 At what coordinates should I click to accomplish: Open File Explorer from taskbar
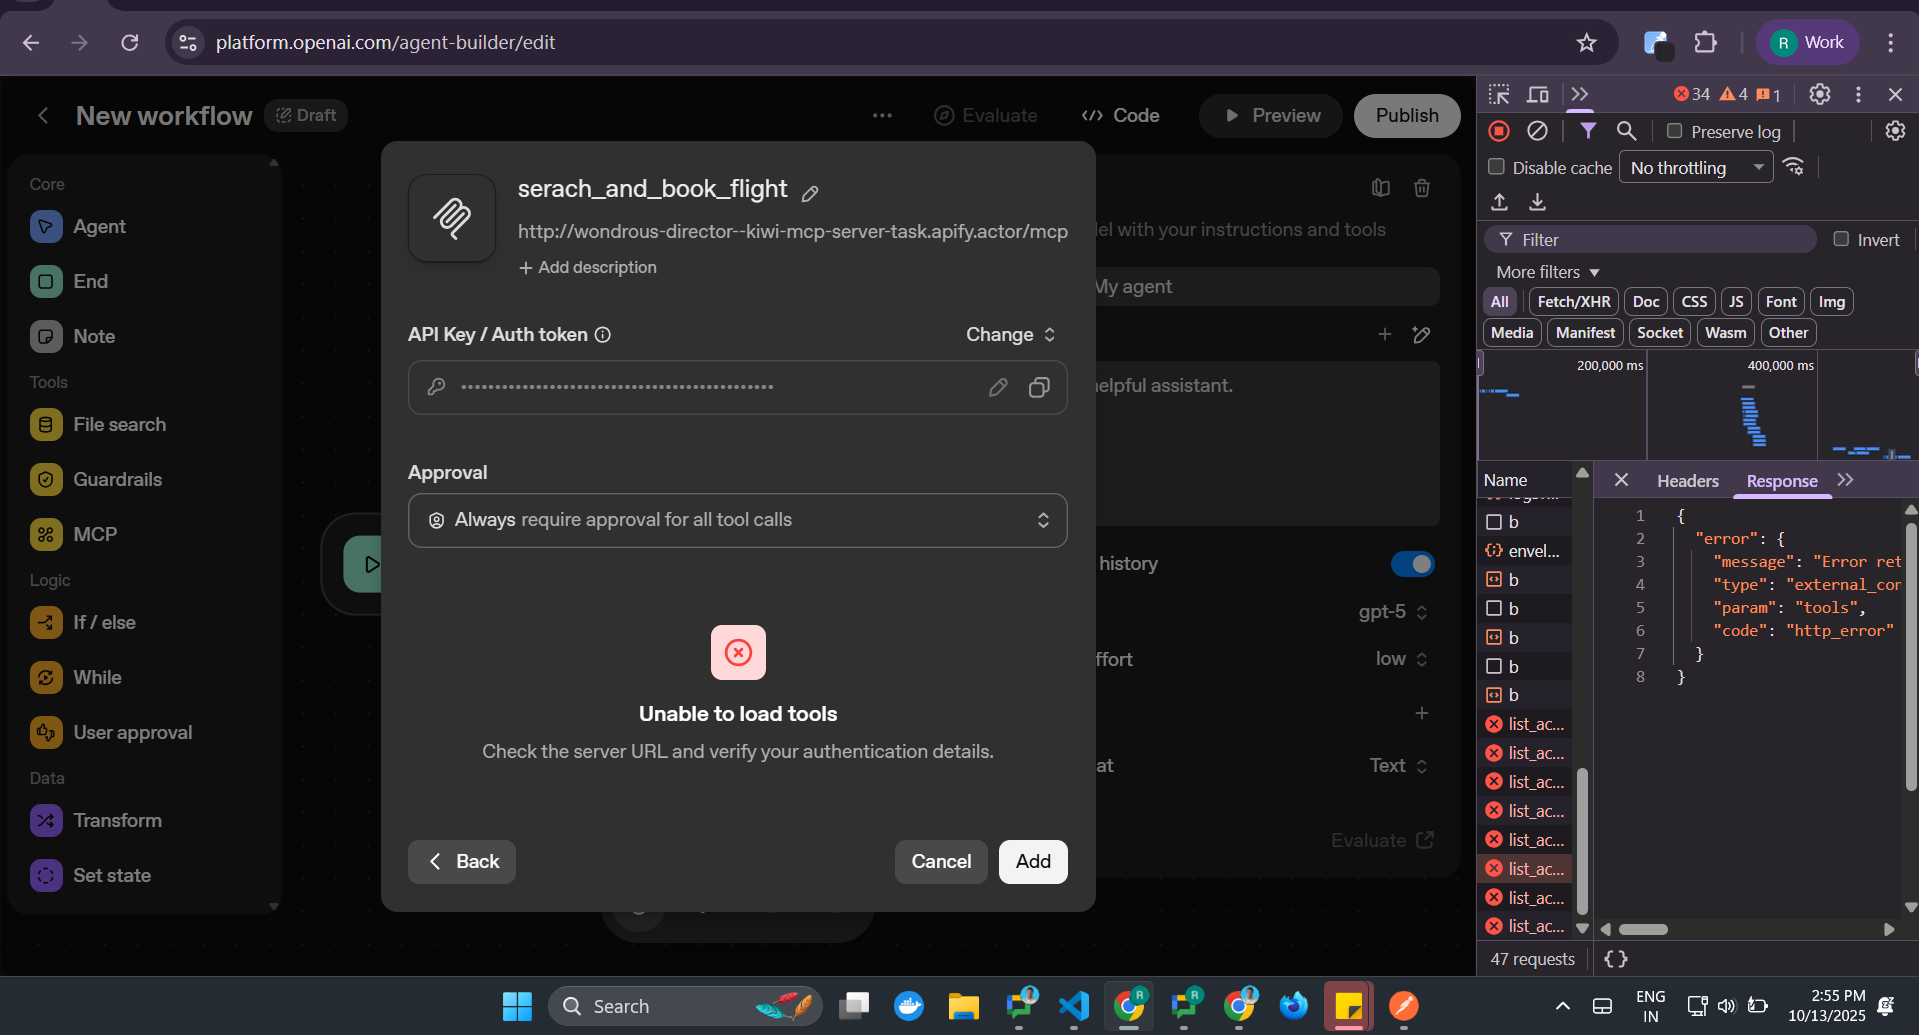964,1006
